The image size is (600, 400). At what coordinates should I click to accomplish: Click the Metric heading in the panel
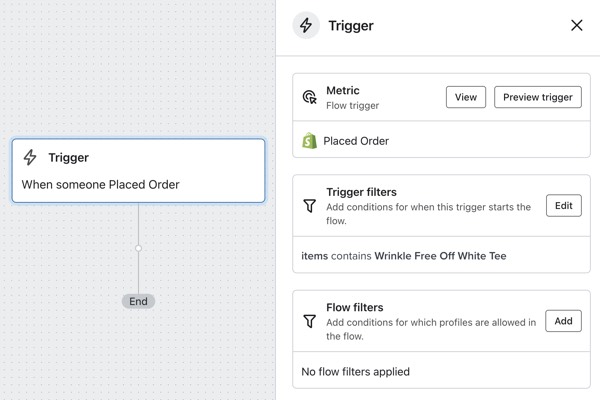point(343,90)
